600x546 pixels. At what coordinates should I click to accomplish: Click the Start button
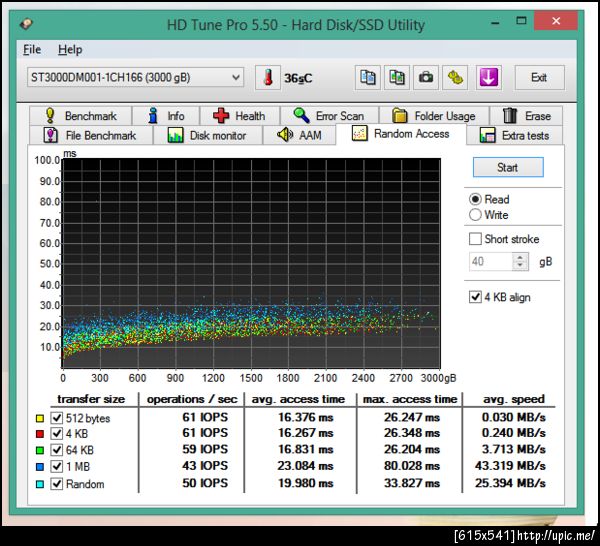tap(508, 167)
